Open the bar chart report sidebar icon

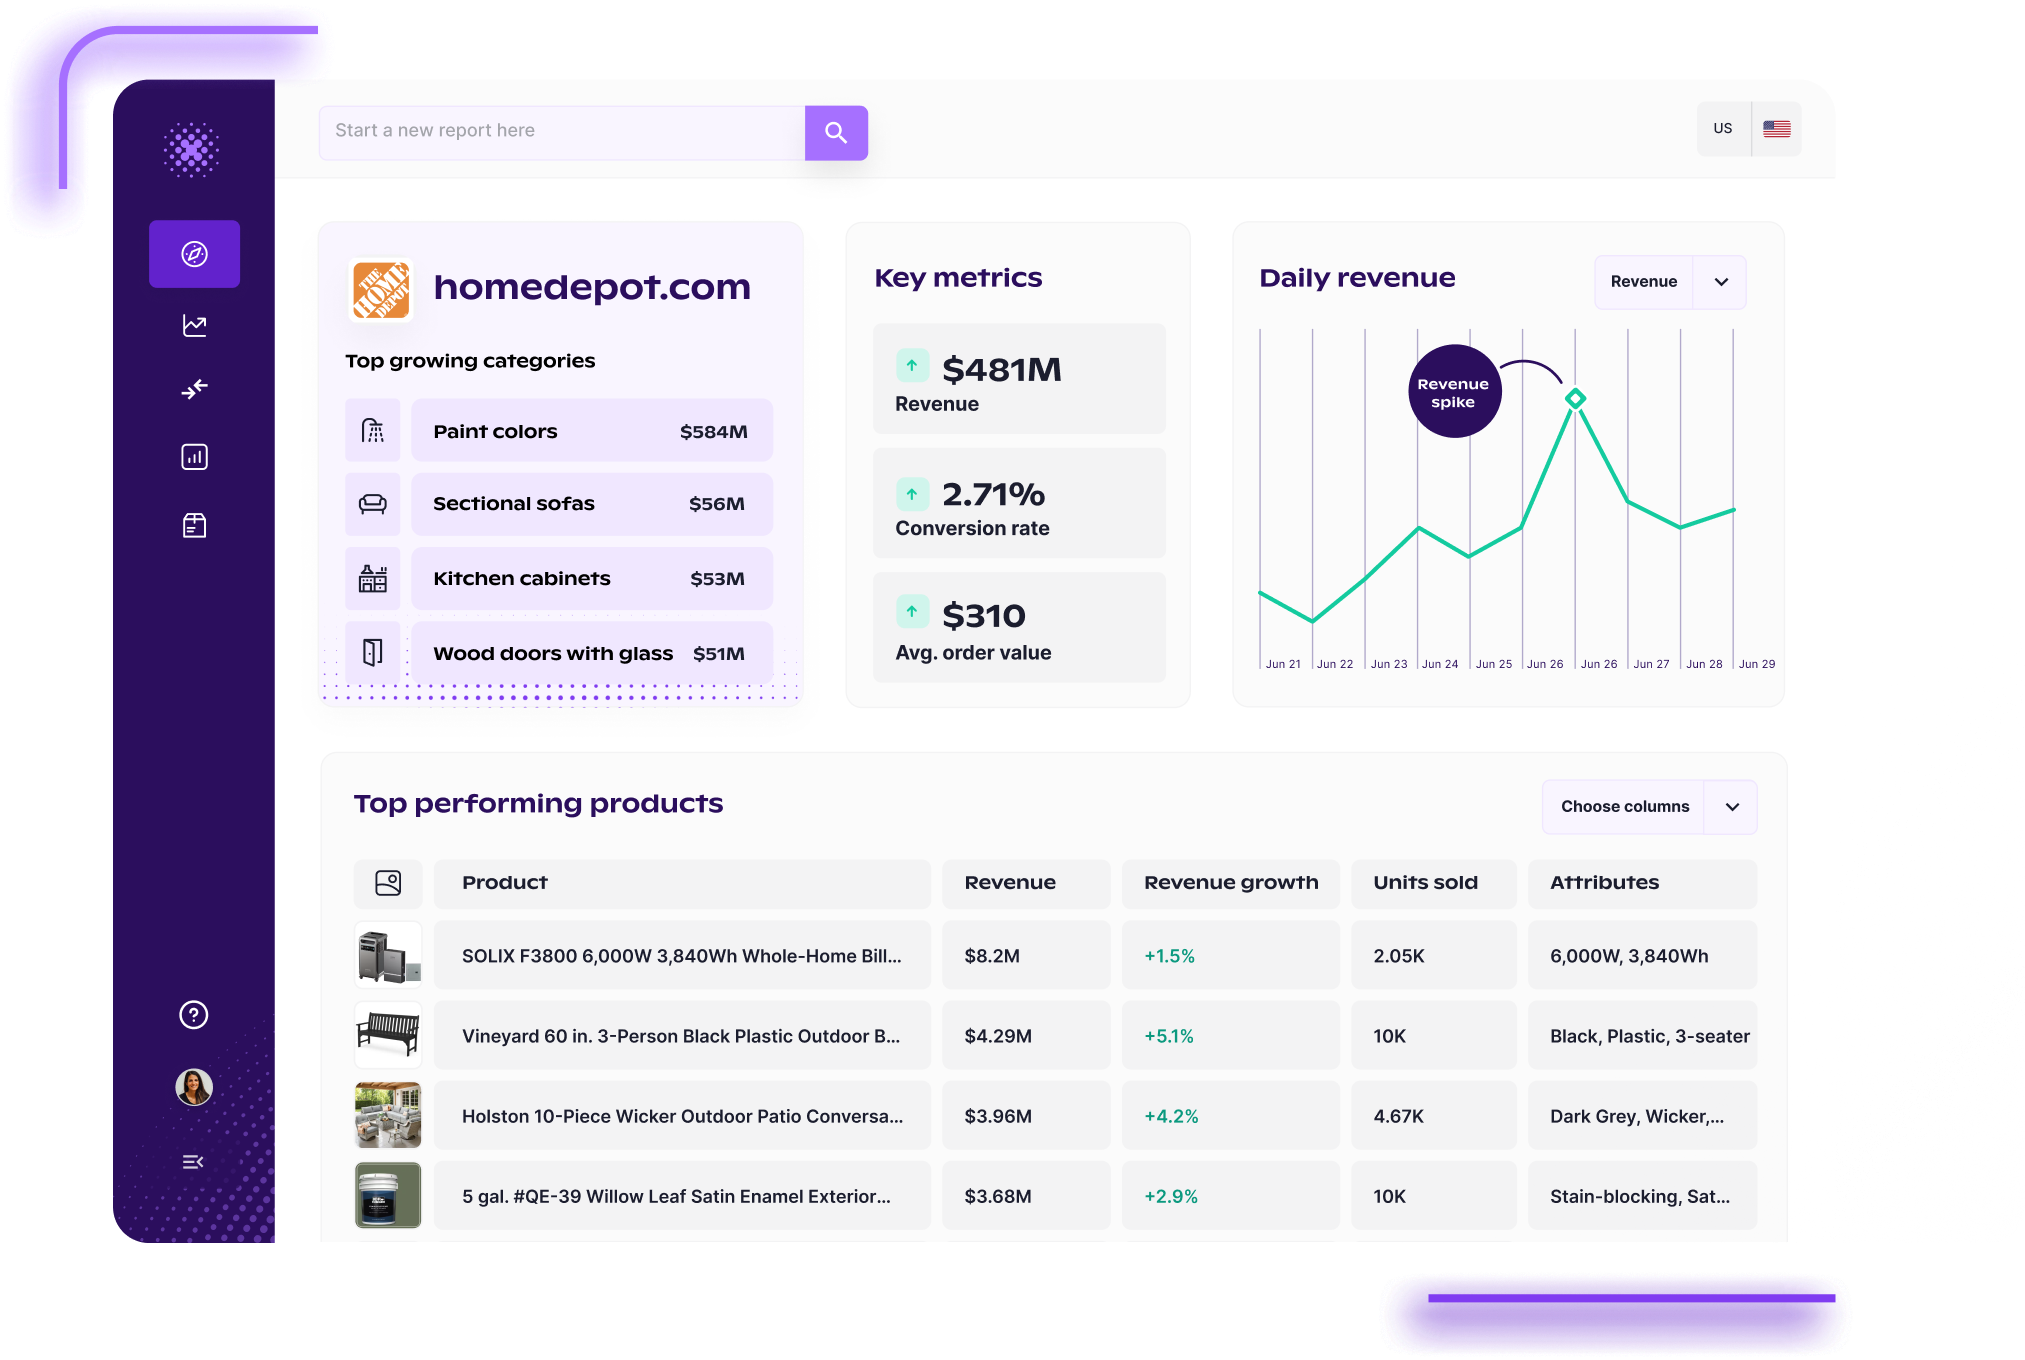[194, 457]
